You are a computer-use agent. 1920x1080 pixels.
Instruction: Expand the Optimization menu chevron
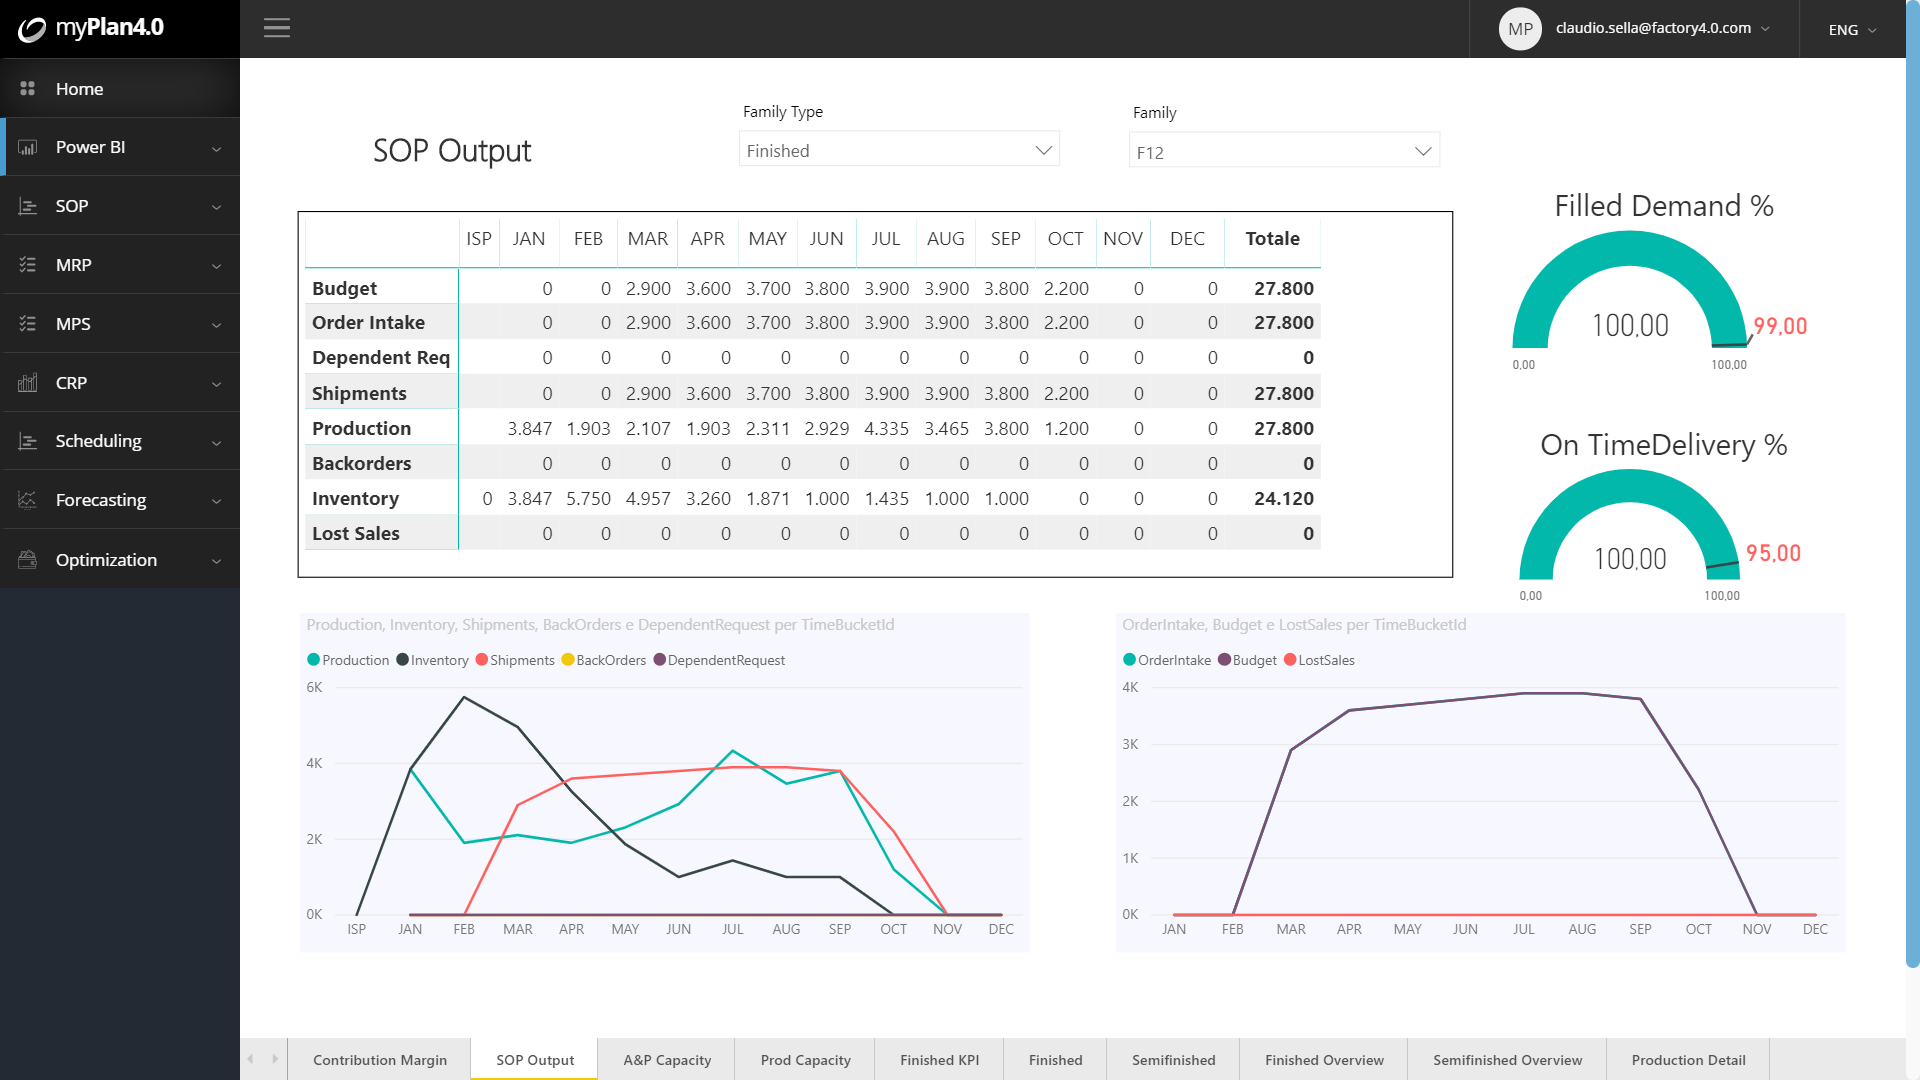tap(216, 561)
